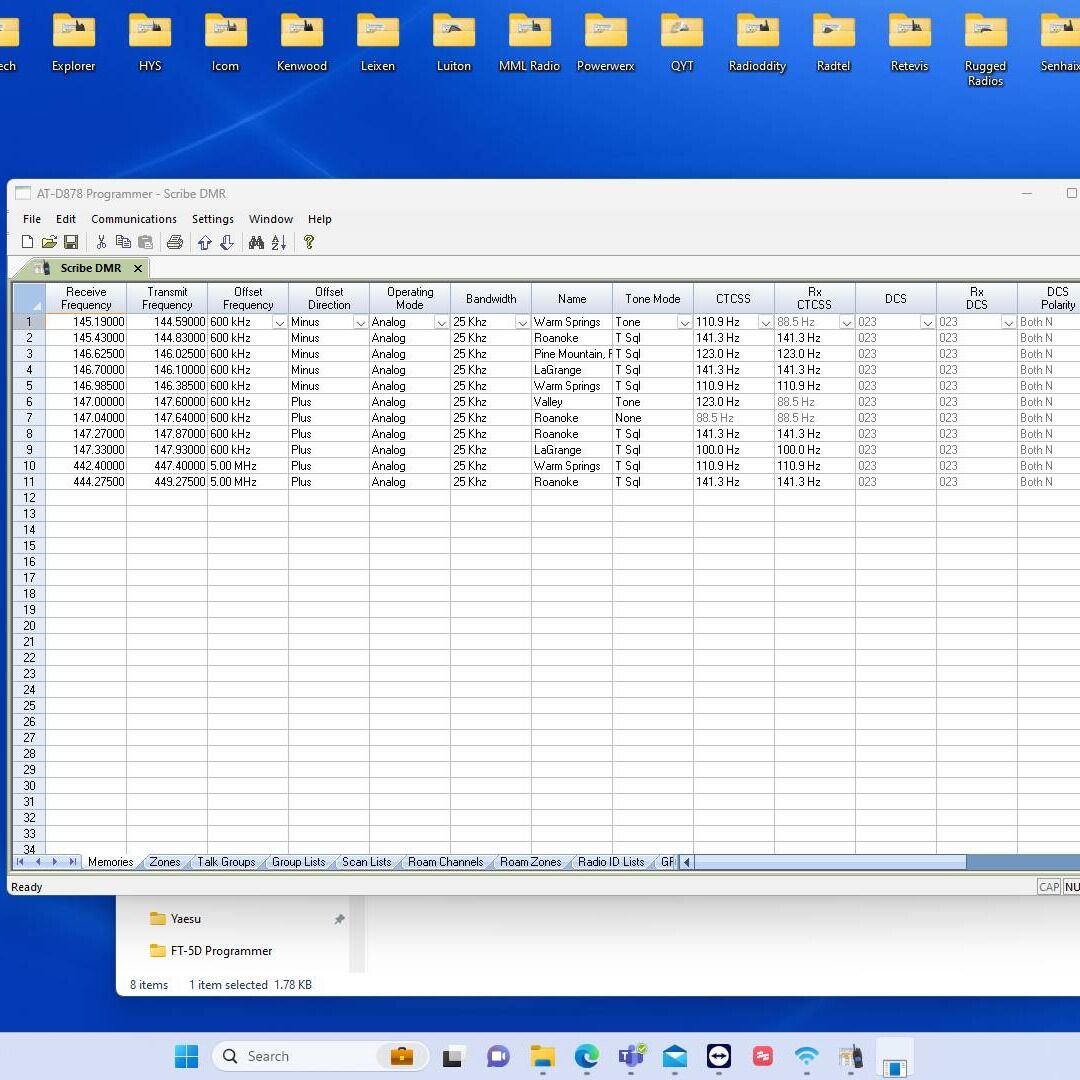Print the memory list with printer icon
Image resolution: width=1080 pixels, height=1080 pixels.
coord(175,242)
